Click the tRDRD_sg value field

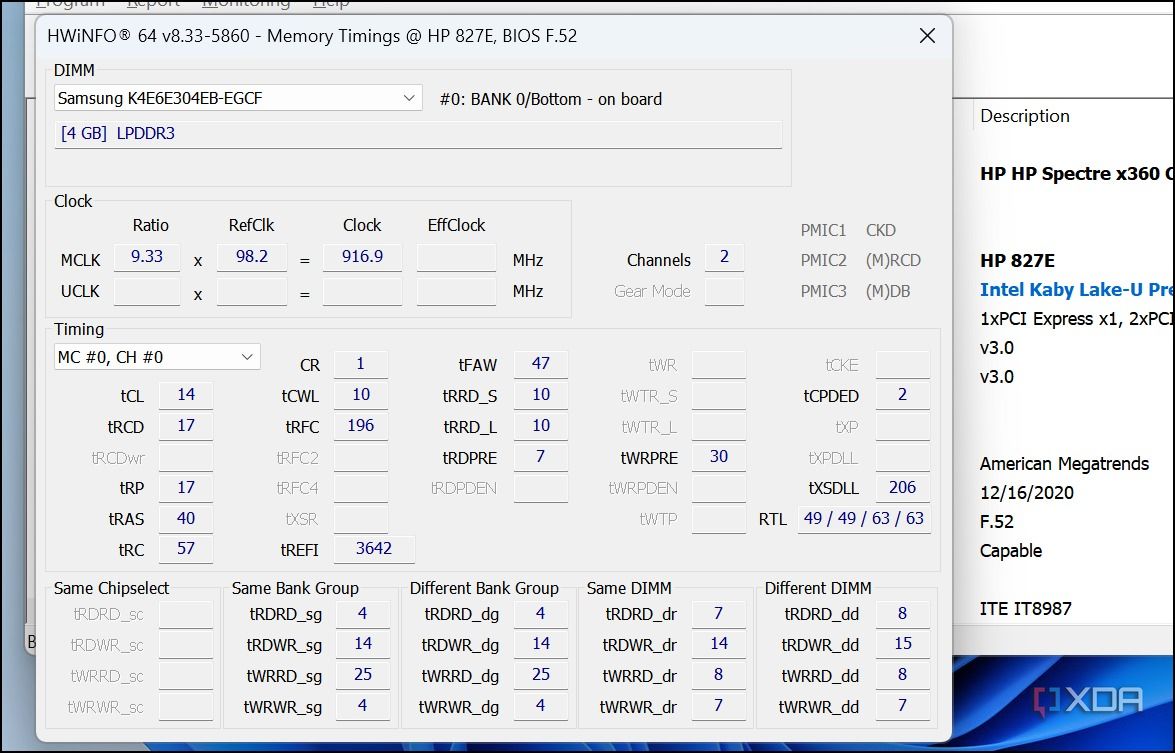click(x=363, y=614)
